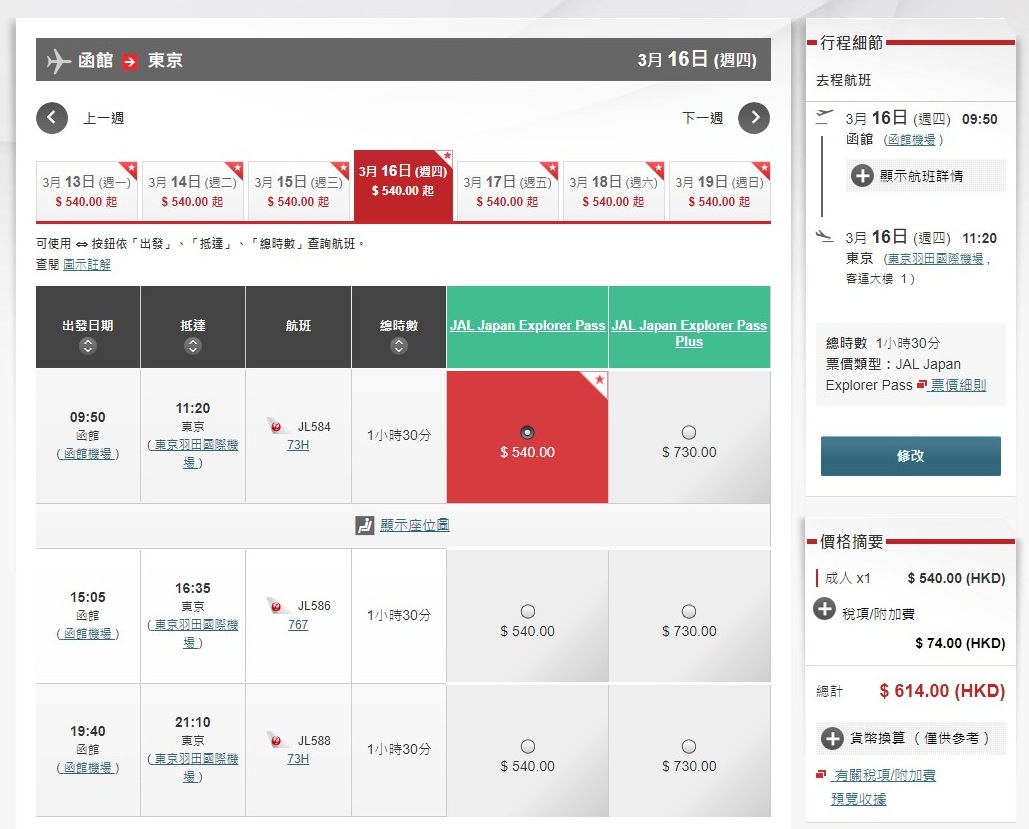This screenshot has width=1029, height=829.
Task: Select $730.00 Explorer Pass Plus for JL588
Action: [x=689, y=747]
